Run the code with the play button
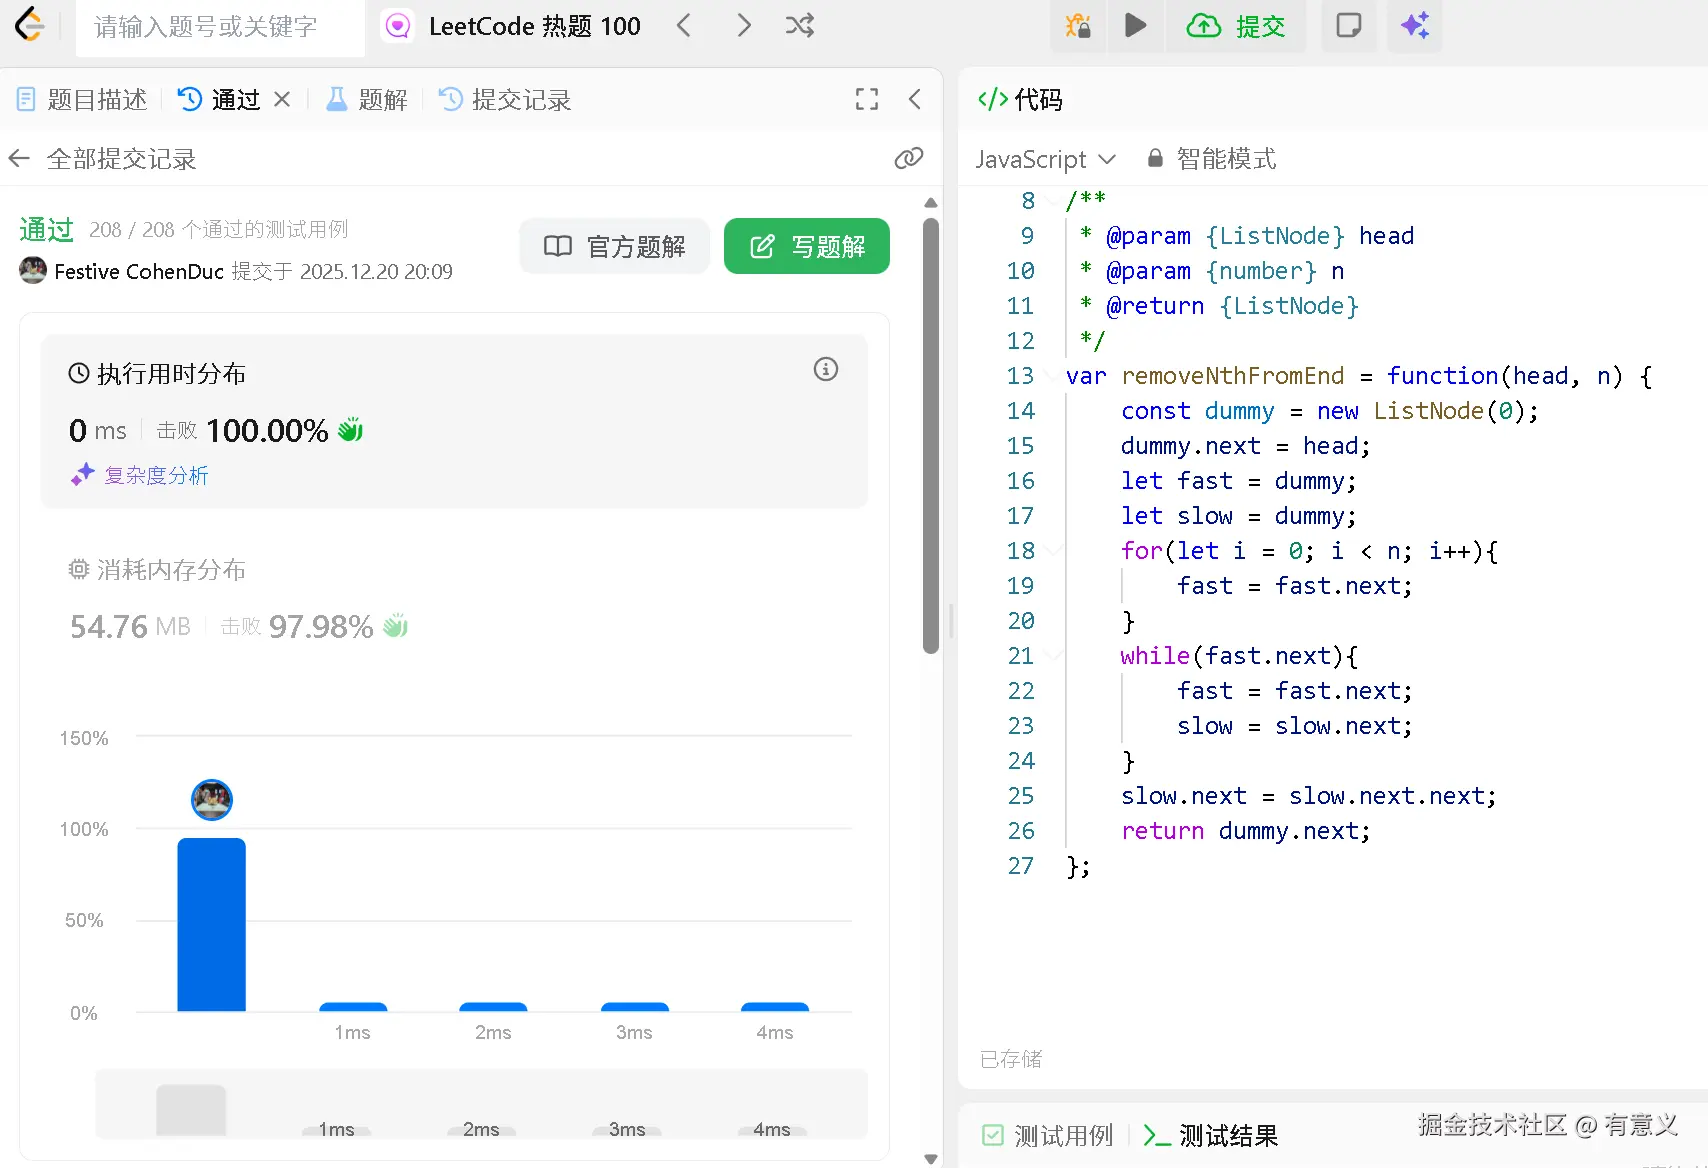 click(1135, 26)
